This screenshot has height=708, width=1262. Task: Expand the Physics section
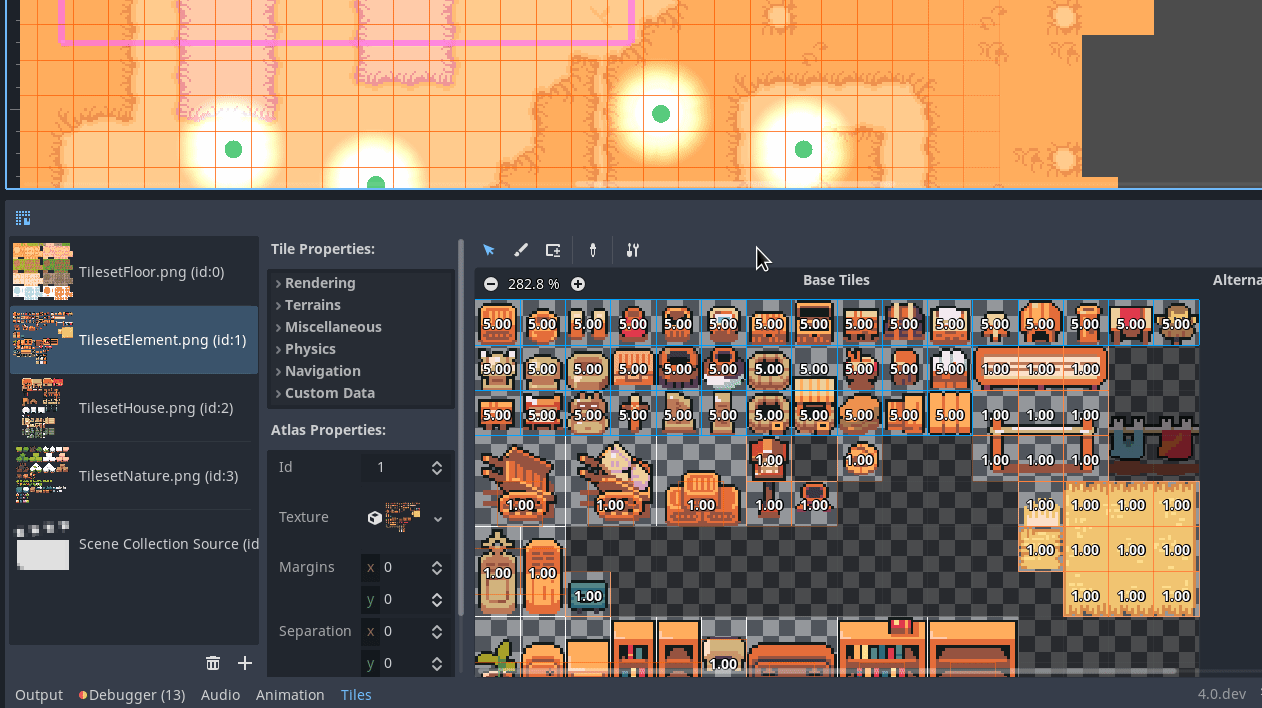pos(360,349)
